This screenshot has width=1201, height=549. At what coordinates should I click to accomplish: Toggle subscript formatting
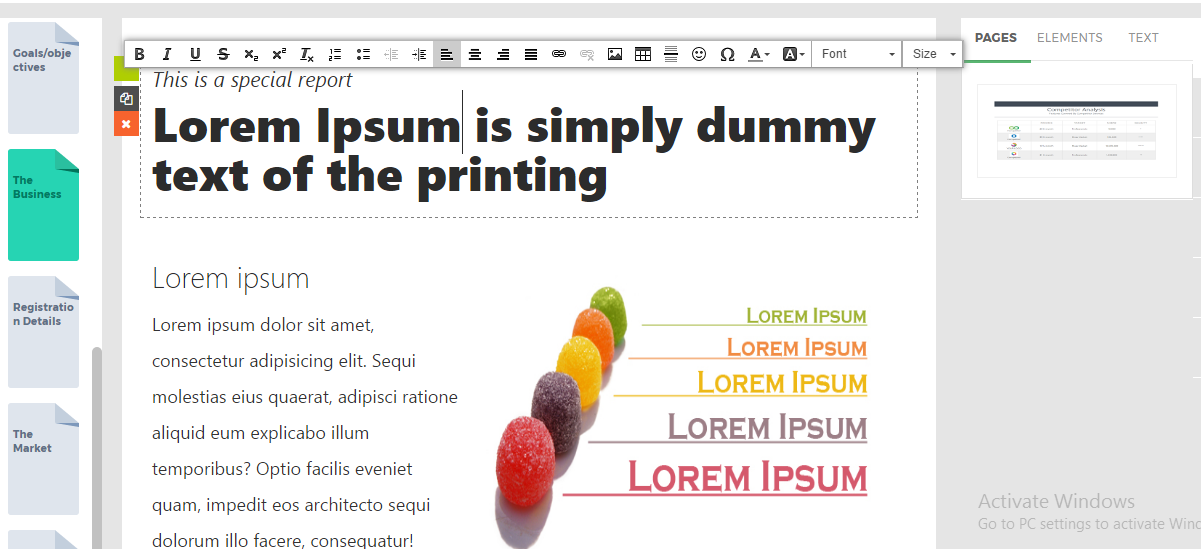point(251,54)
